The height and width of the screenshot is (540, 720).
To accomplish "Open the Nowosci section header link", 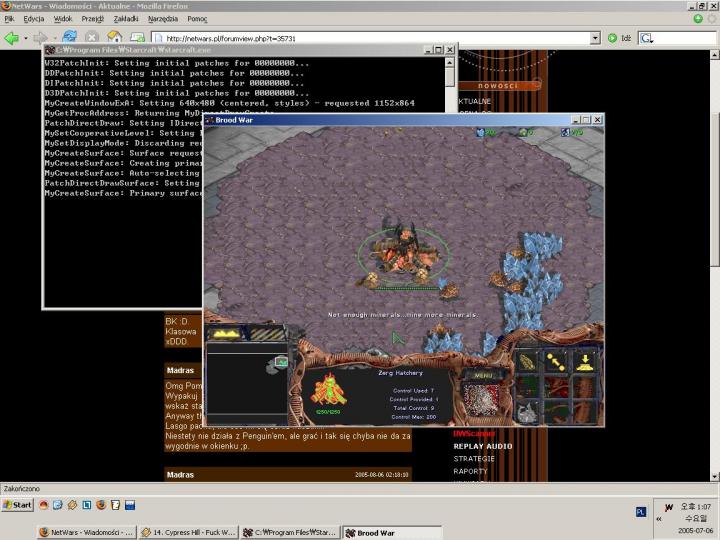I will pos(498,85).
